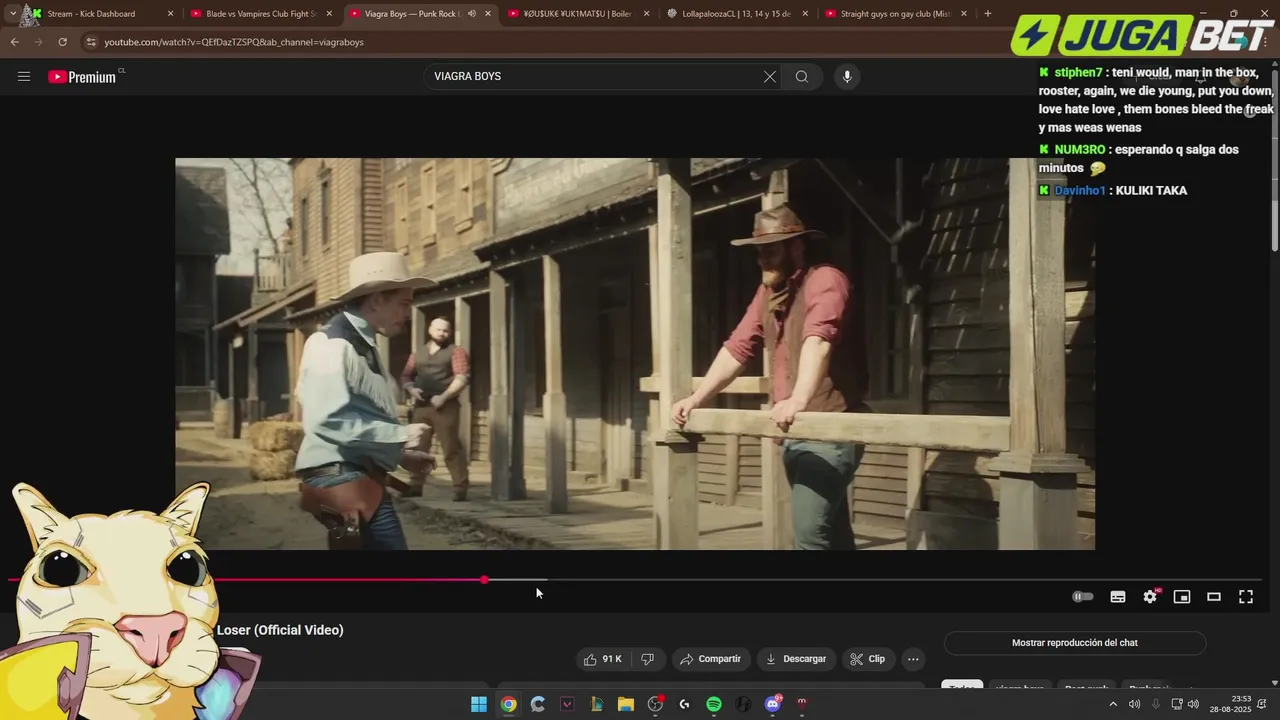
Task: Run search with the magnifier button
Action: (x=802, y=76)
